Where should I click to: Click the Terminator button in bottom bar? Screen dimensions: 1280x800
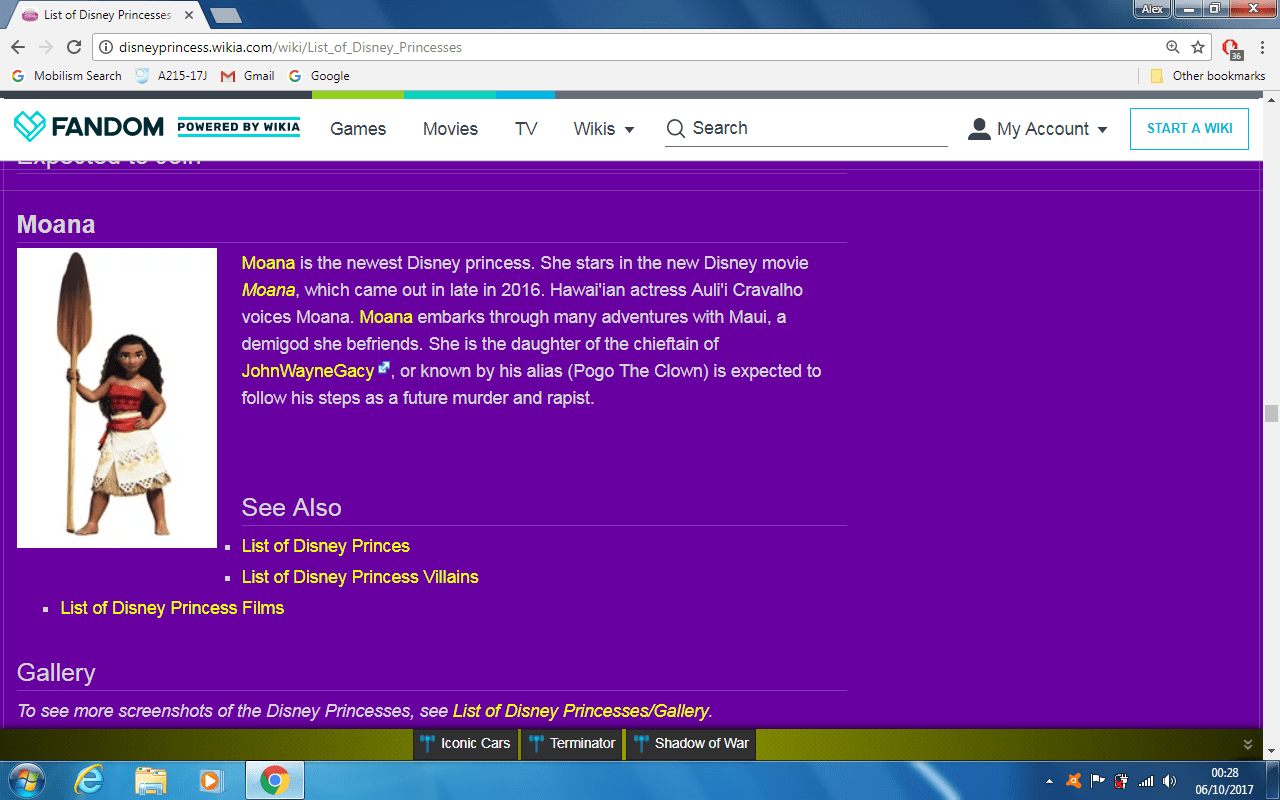click(x=572, y=743)
